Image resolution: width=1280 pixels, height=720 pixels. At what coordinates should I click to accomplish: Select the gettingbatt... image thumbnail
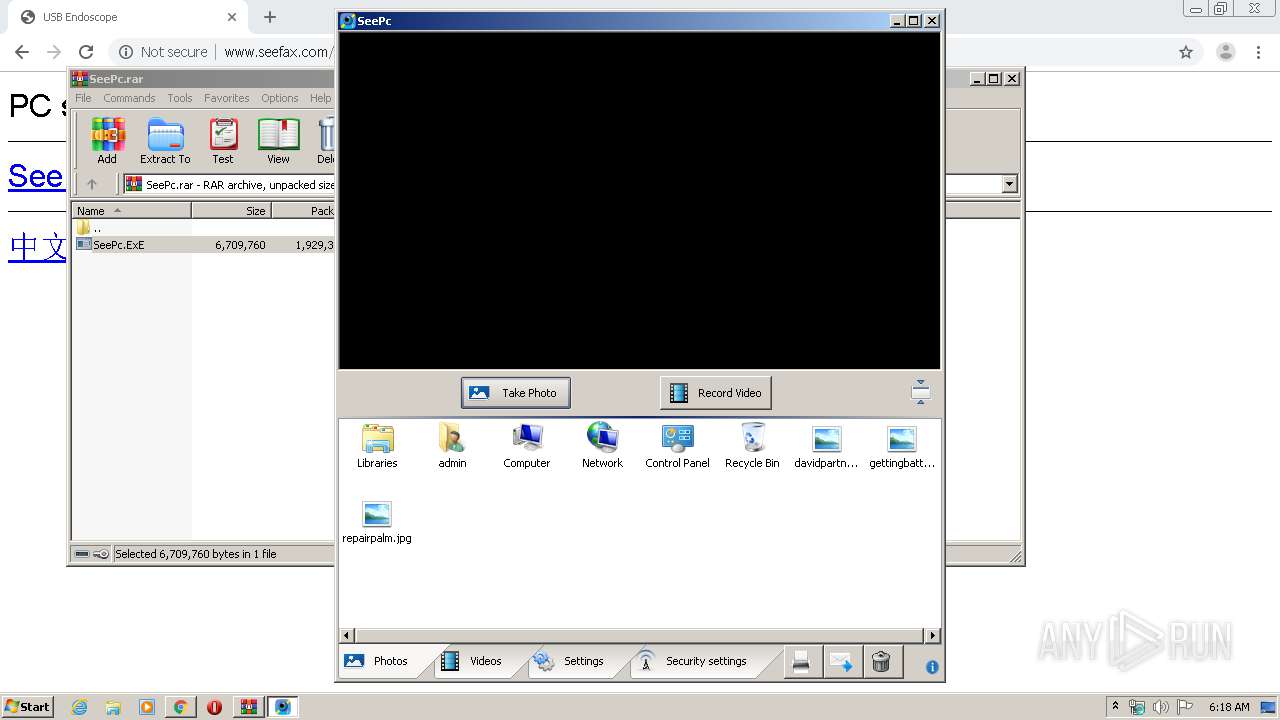click(902, 446)
